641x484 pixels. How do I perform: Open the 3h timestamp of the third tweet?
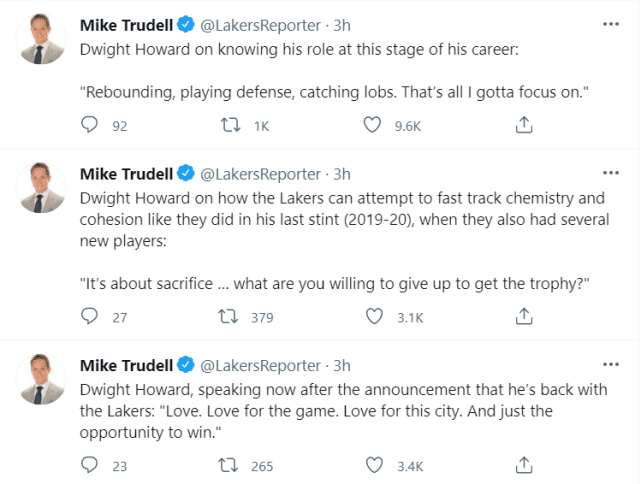click(342, 363)
